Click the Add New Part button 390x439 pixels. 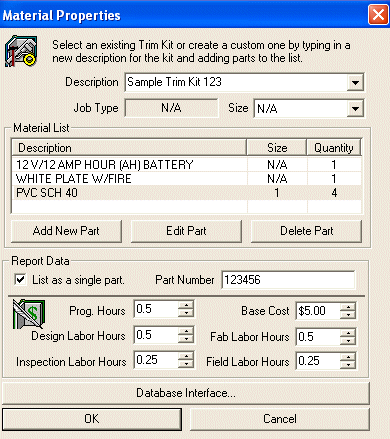(66, 231)
